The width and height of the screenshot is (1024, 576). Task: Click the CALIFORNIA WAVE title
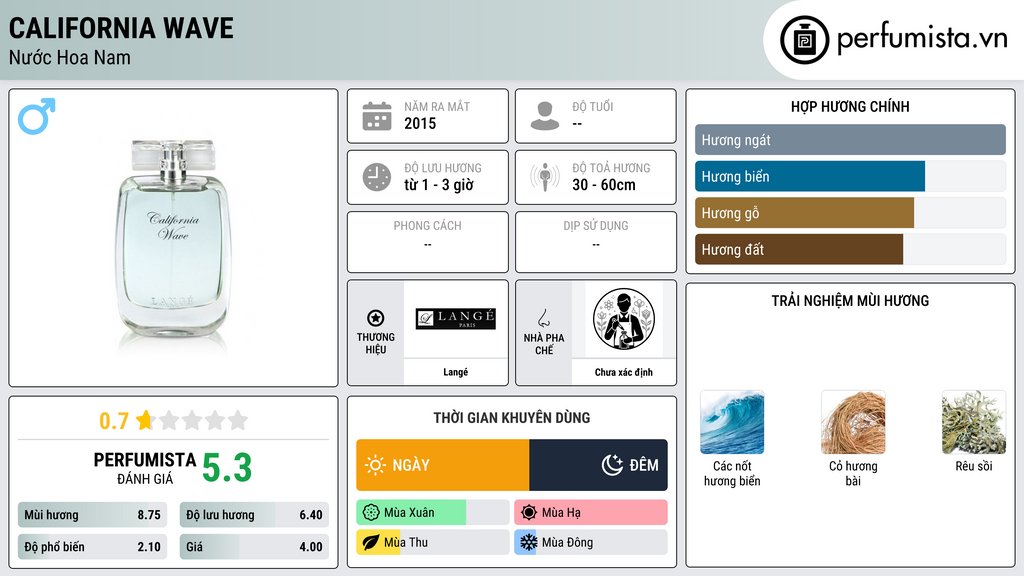pos(121,28)
